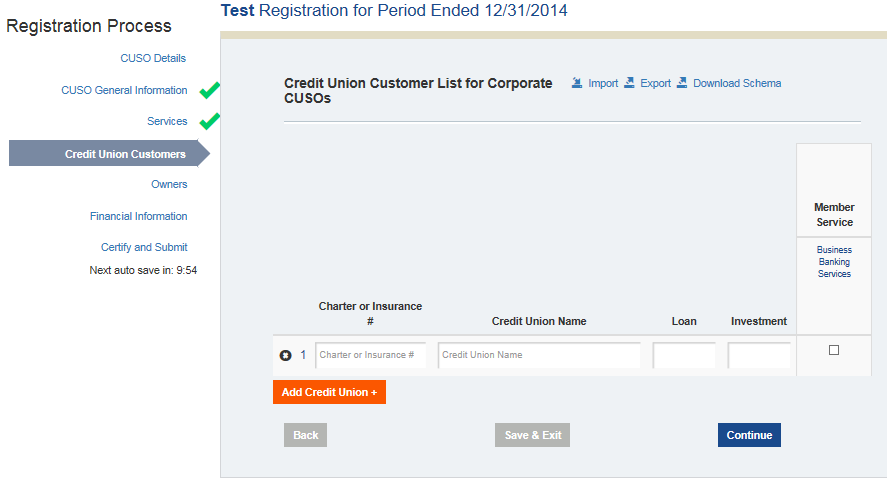Click the Save & Exit button
The image size is (887, 482).
[x=532, y=435]
